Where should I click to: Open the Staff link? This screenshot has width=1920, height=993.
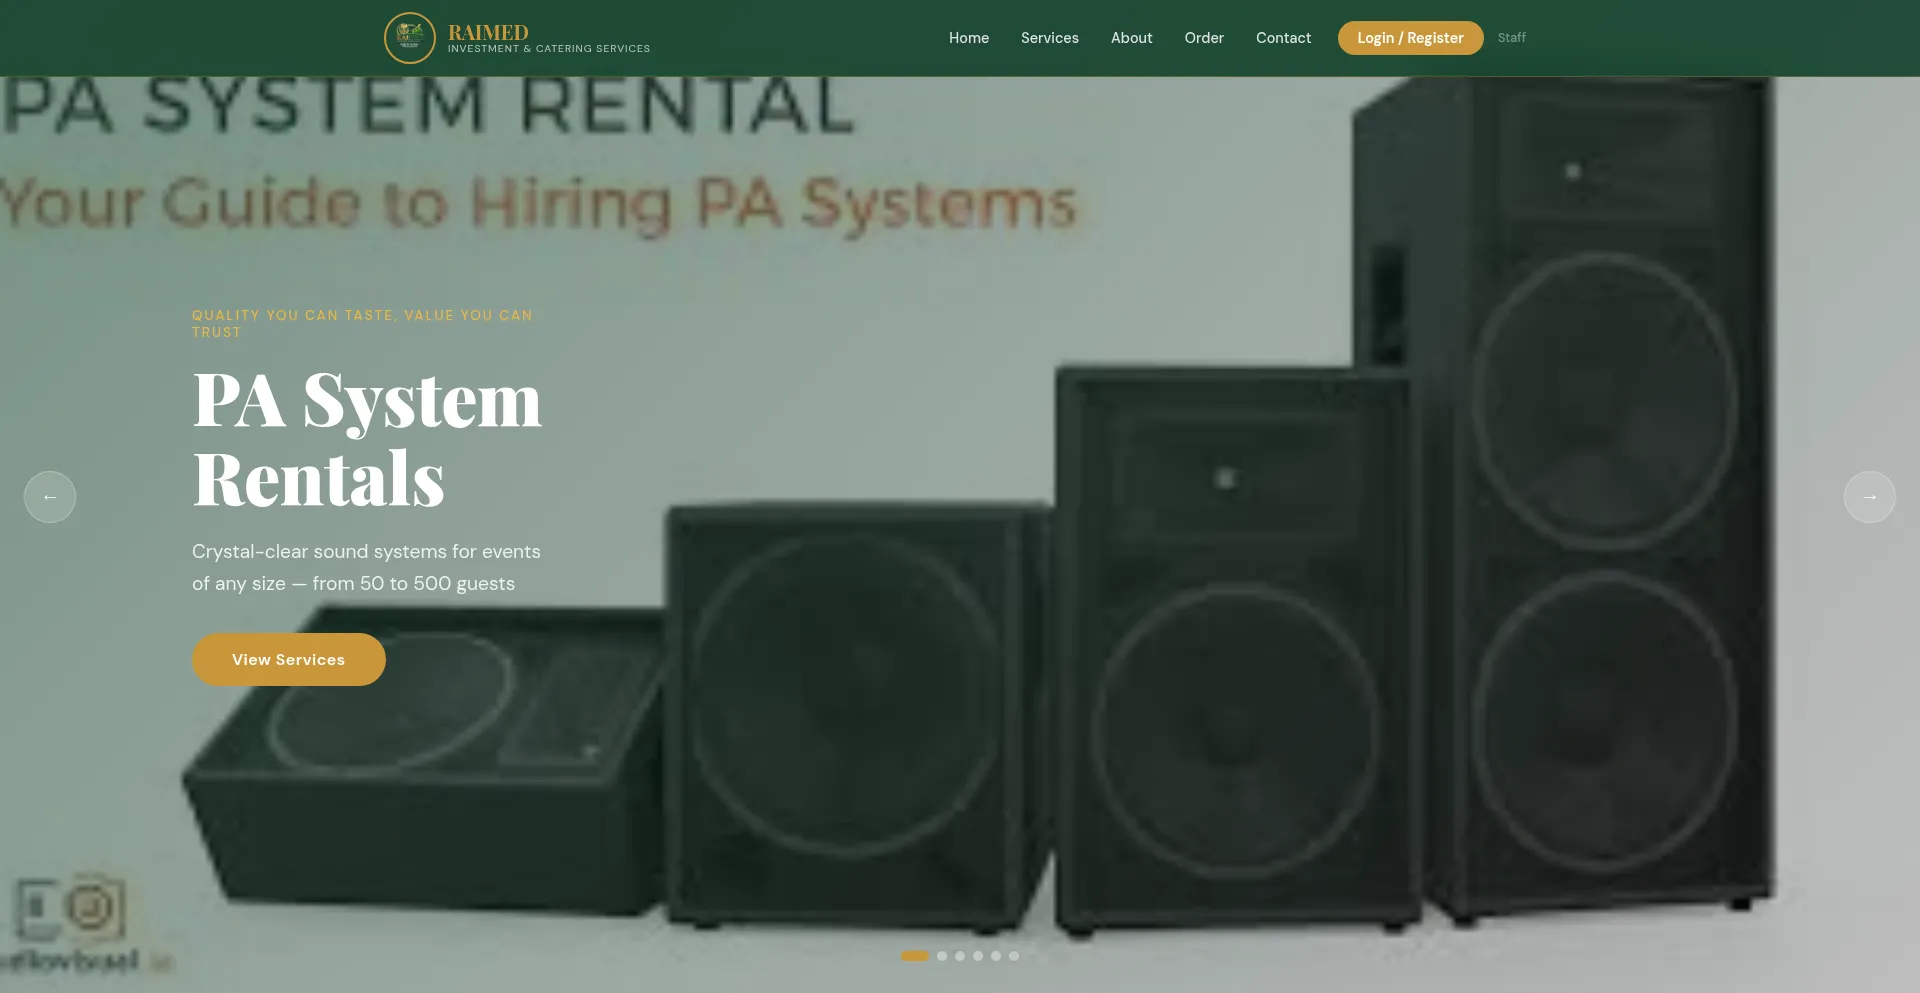tap(1511, 38)
